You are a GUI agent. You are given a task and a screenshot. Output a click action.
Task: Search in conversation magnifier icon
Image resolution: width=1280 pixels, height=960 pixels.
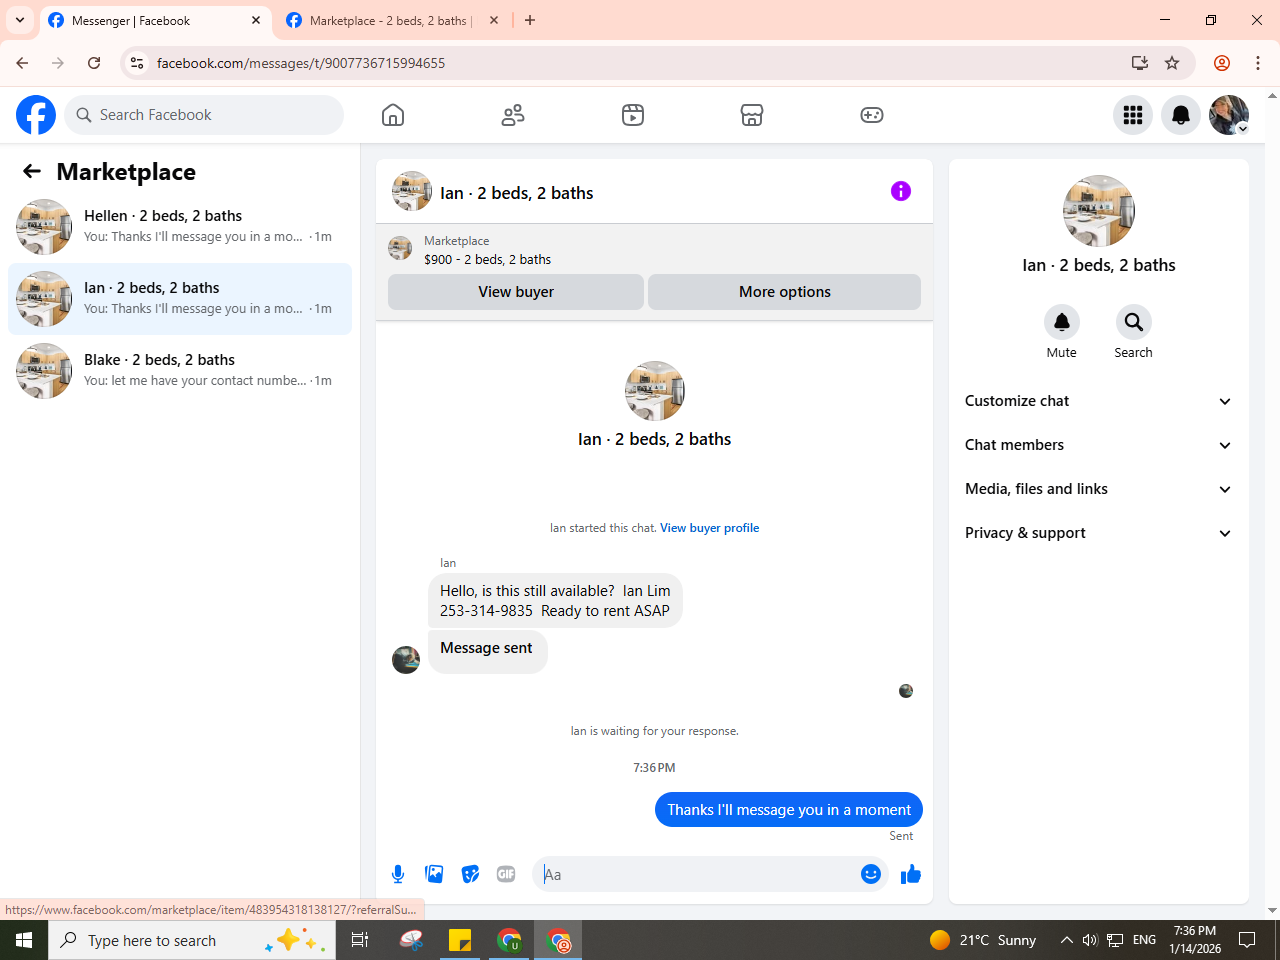pyautogui.click(x=1134, y=322)
